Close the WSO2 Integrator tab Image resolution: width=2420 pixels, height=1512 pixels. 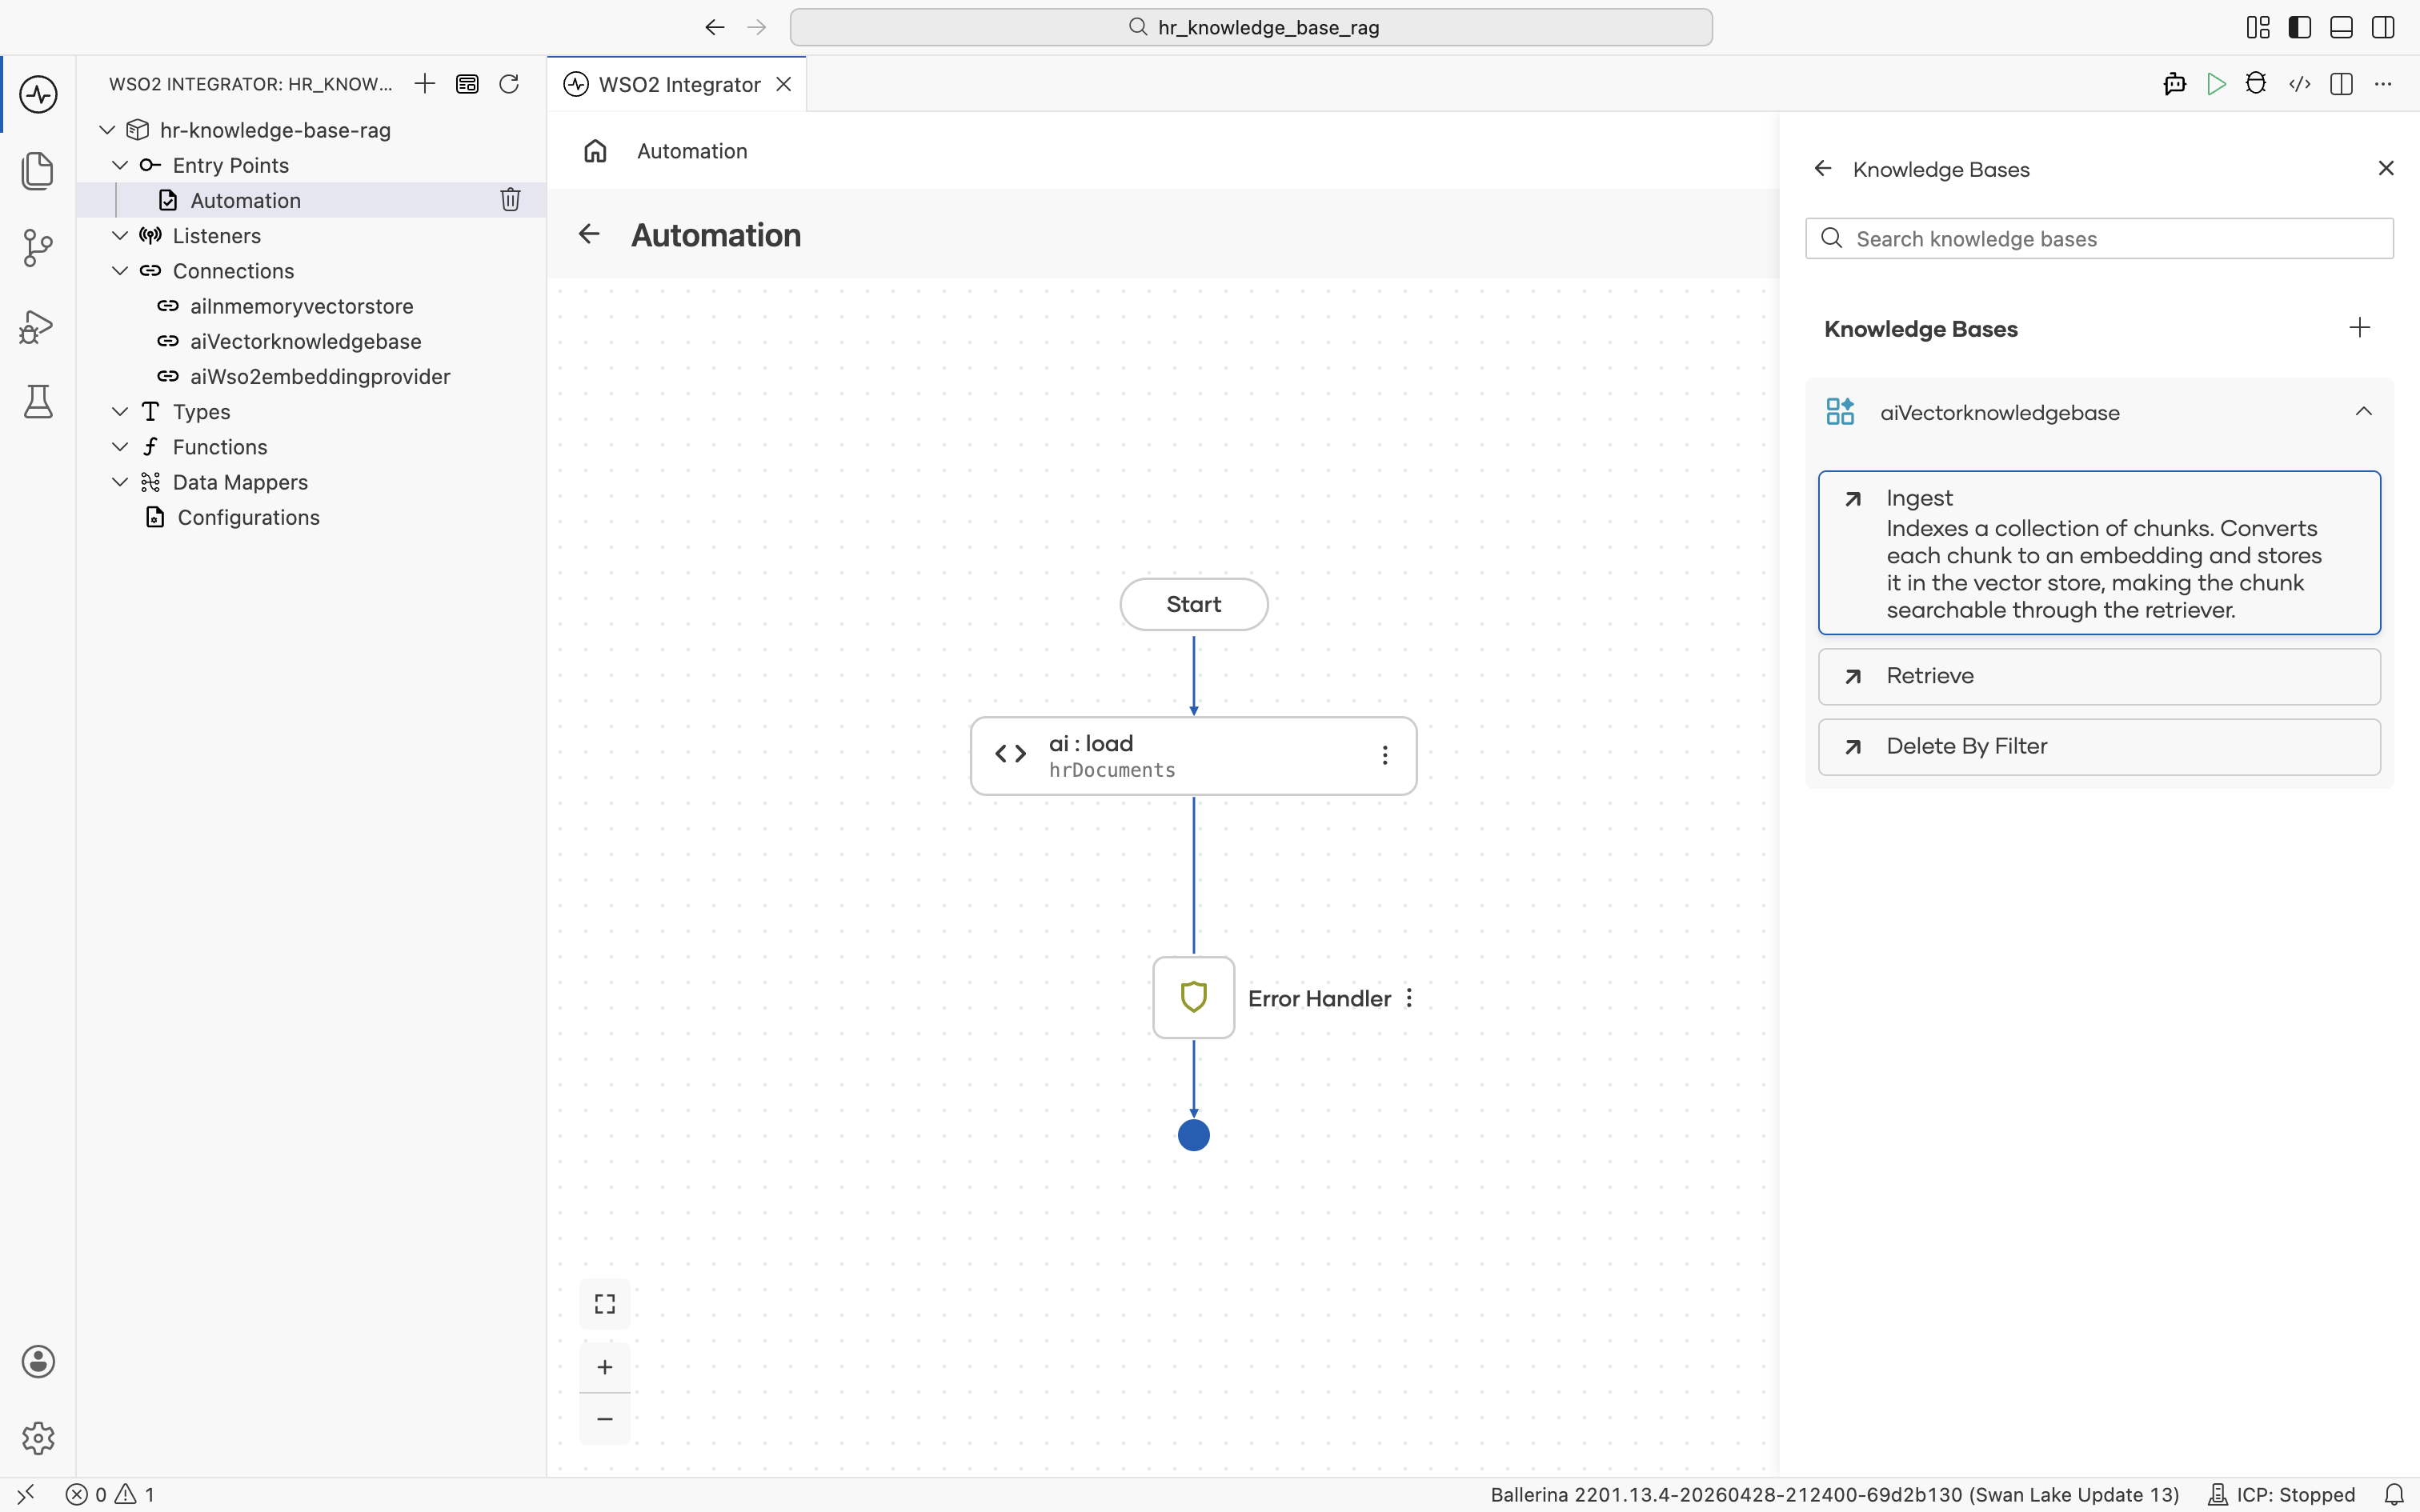784,84
